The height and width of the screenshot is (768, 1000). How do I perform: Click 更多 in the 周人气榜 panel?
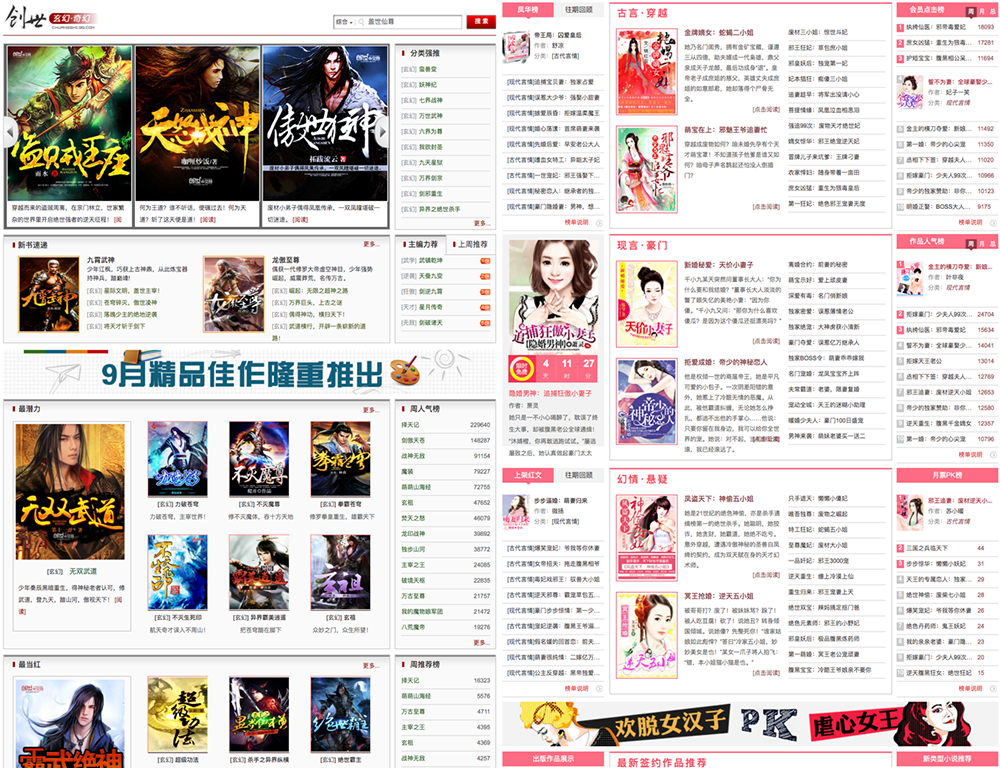click(482, 643)
